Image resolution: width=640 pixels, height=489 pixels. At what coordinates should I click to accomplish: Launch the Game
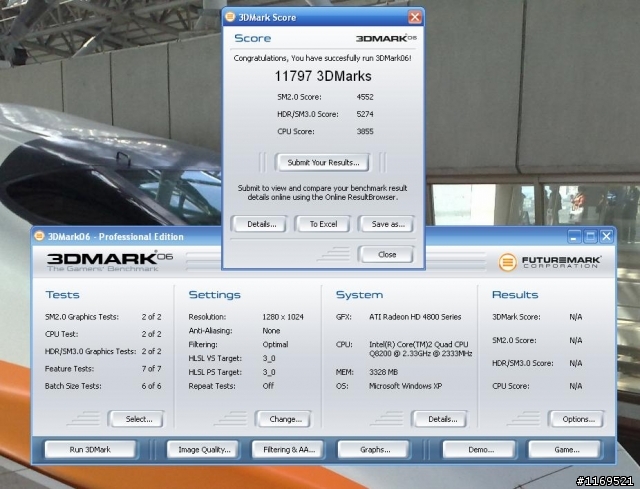[566, 449]
